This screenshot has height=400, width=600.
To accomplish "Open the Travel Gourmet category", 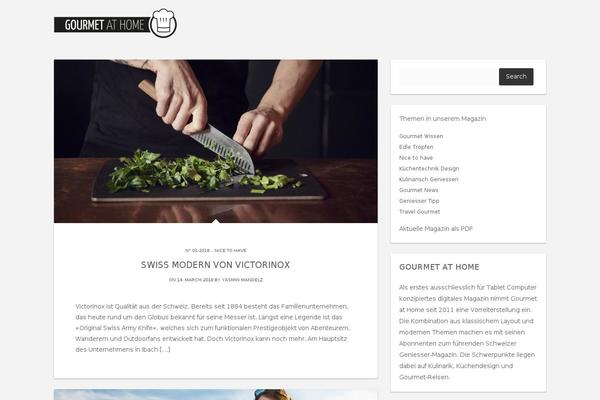I will click(419, 211).
